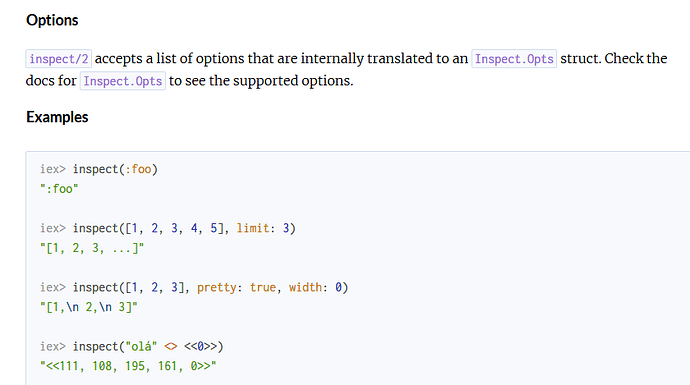Click the ":foo" output string
Screen dimensions: 690x385
pos(59,189)
